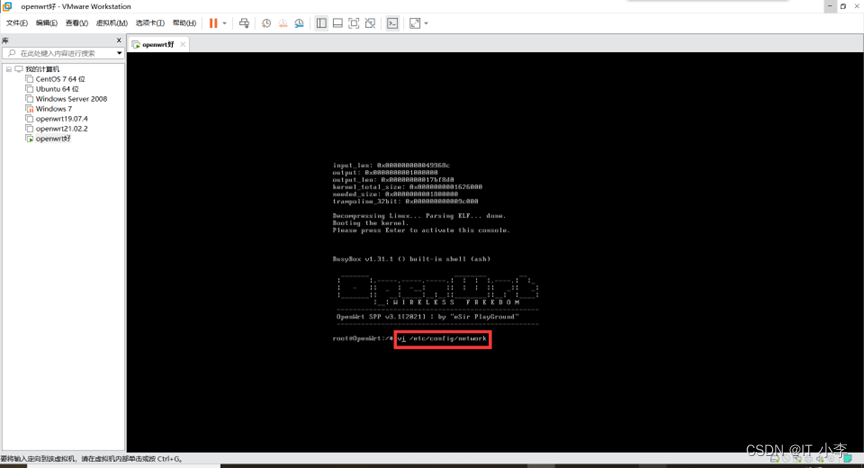Close the openwrt好 tab
Image resolution: width=864 pixels, height=468 pixels.
click(183, 45)
